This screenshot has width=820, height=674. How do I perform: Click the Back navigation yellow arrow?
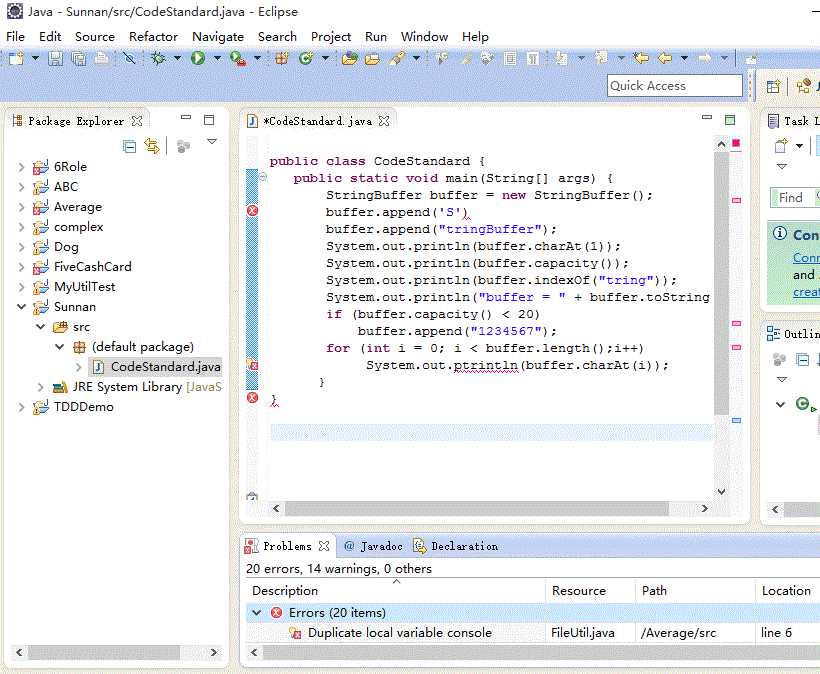pyautogui.click(x=665, y=58)
